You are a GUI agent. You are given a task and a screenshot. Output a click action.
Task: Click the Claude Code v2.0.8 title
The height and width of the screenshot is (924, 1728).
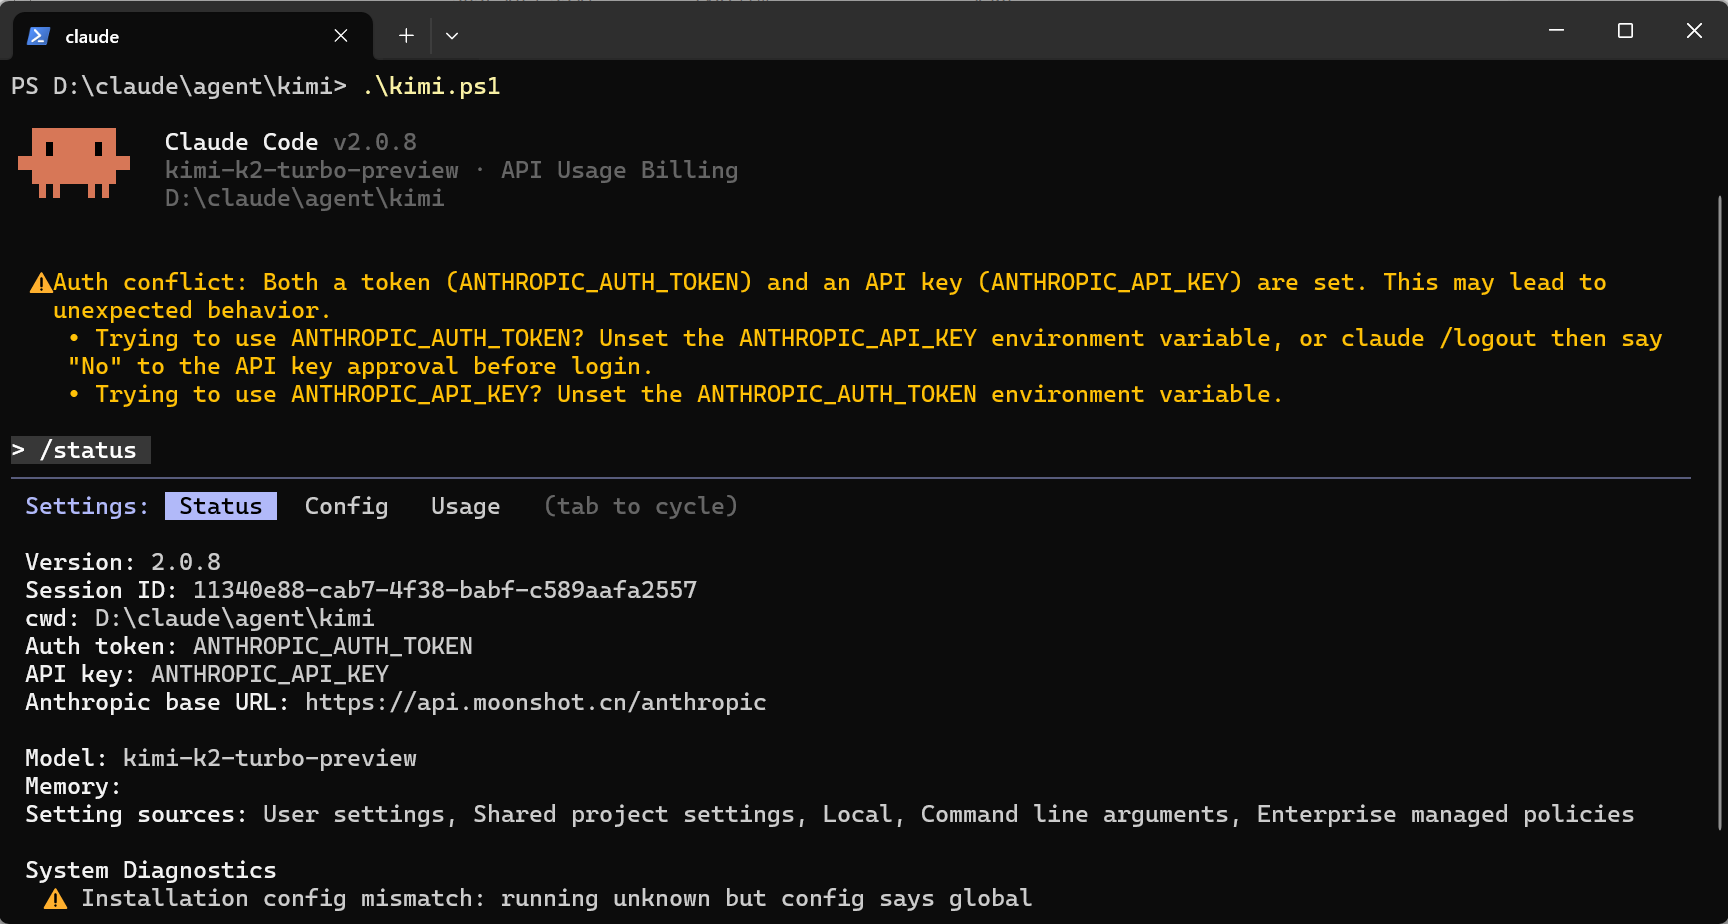(291, 142)
